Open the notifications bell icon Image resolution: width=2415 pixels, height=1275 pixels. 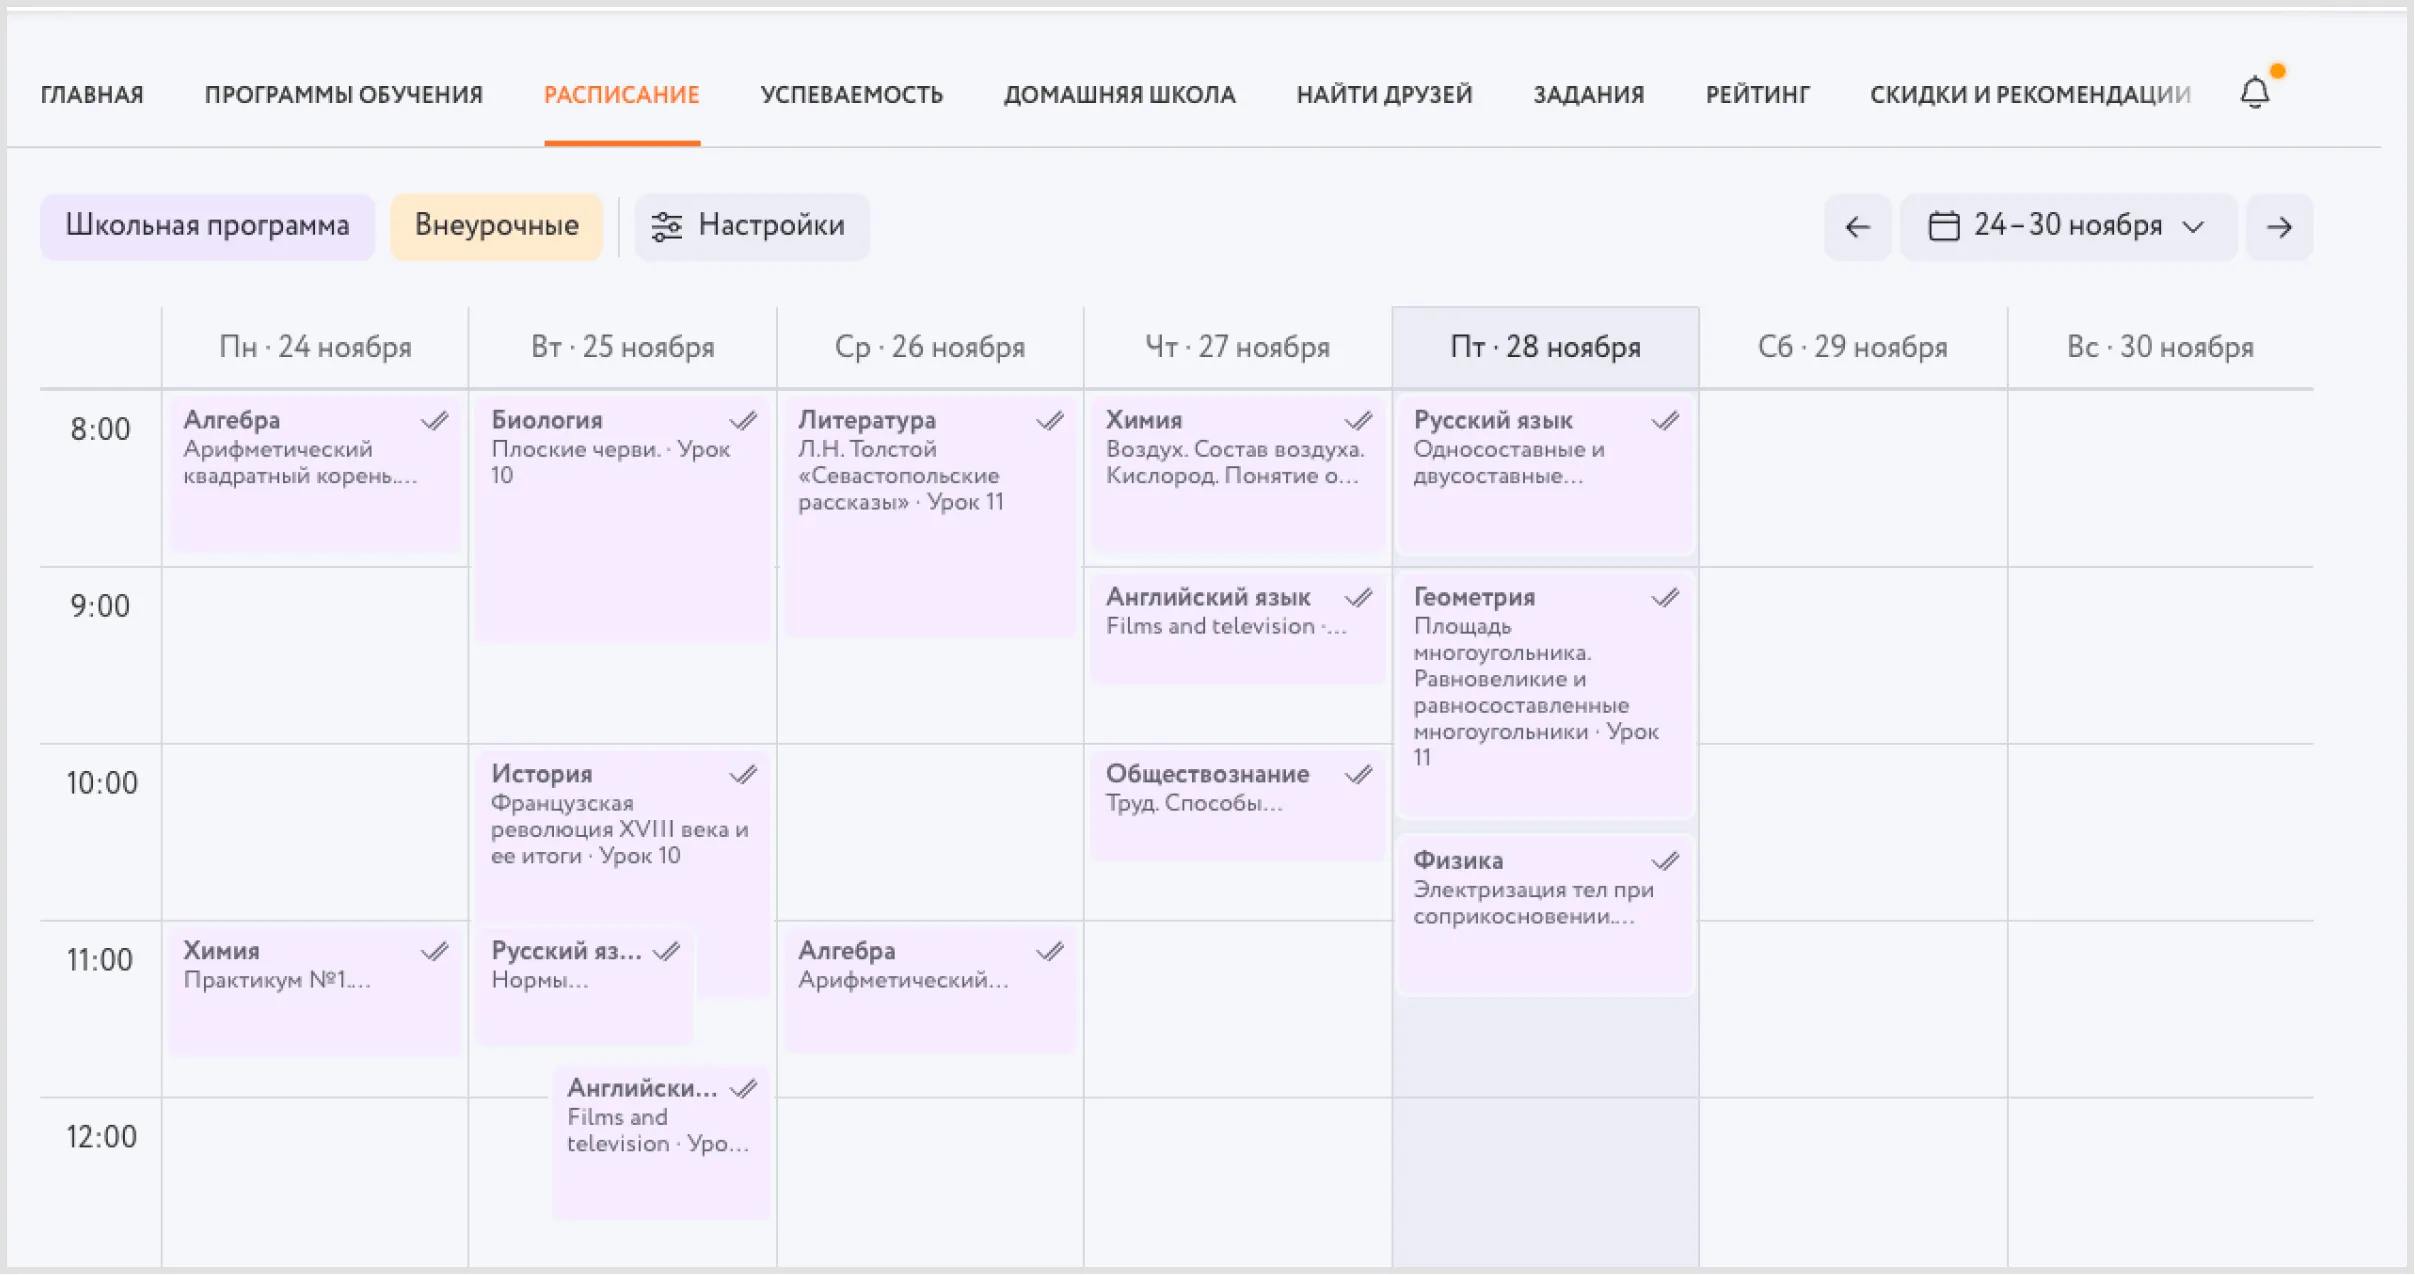pyautogui.click(x=2254, y=93)
